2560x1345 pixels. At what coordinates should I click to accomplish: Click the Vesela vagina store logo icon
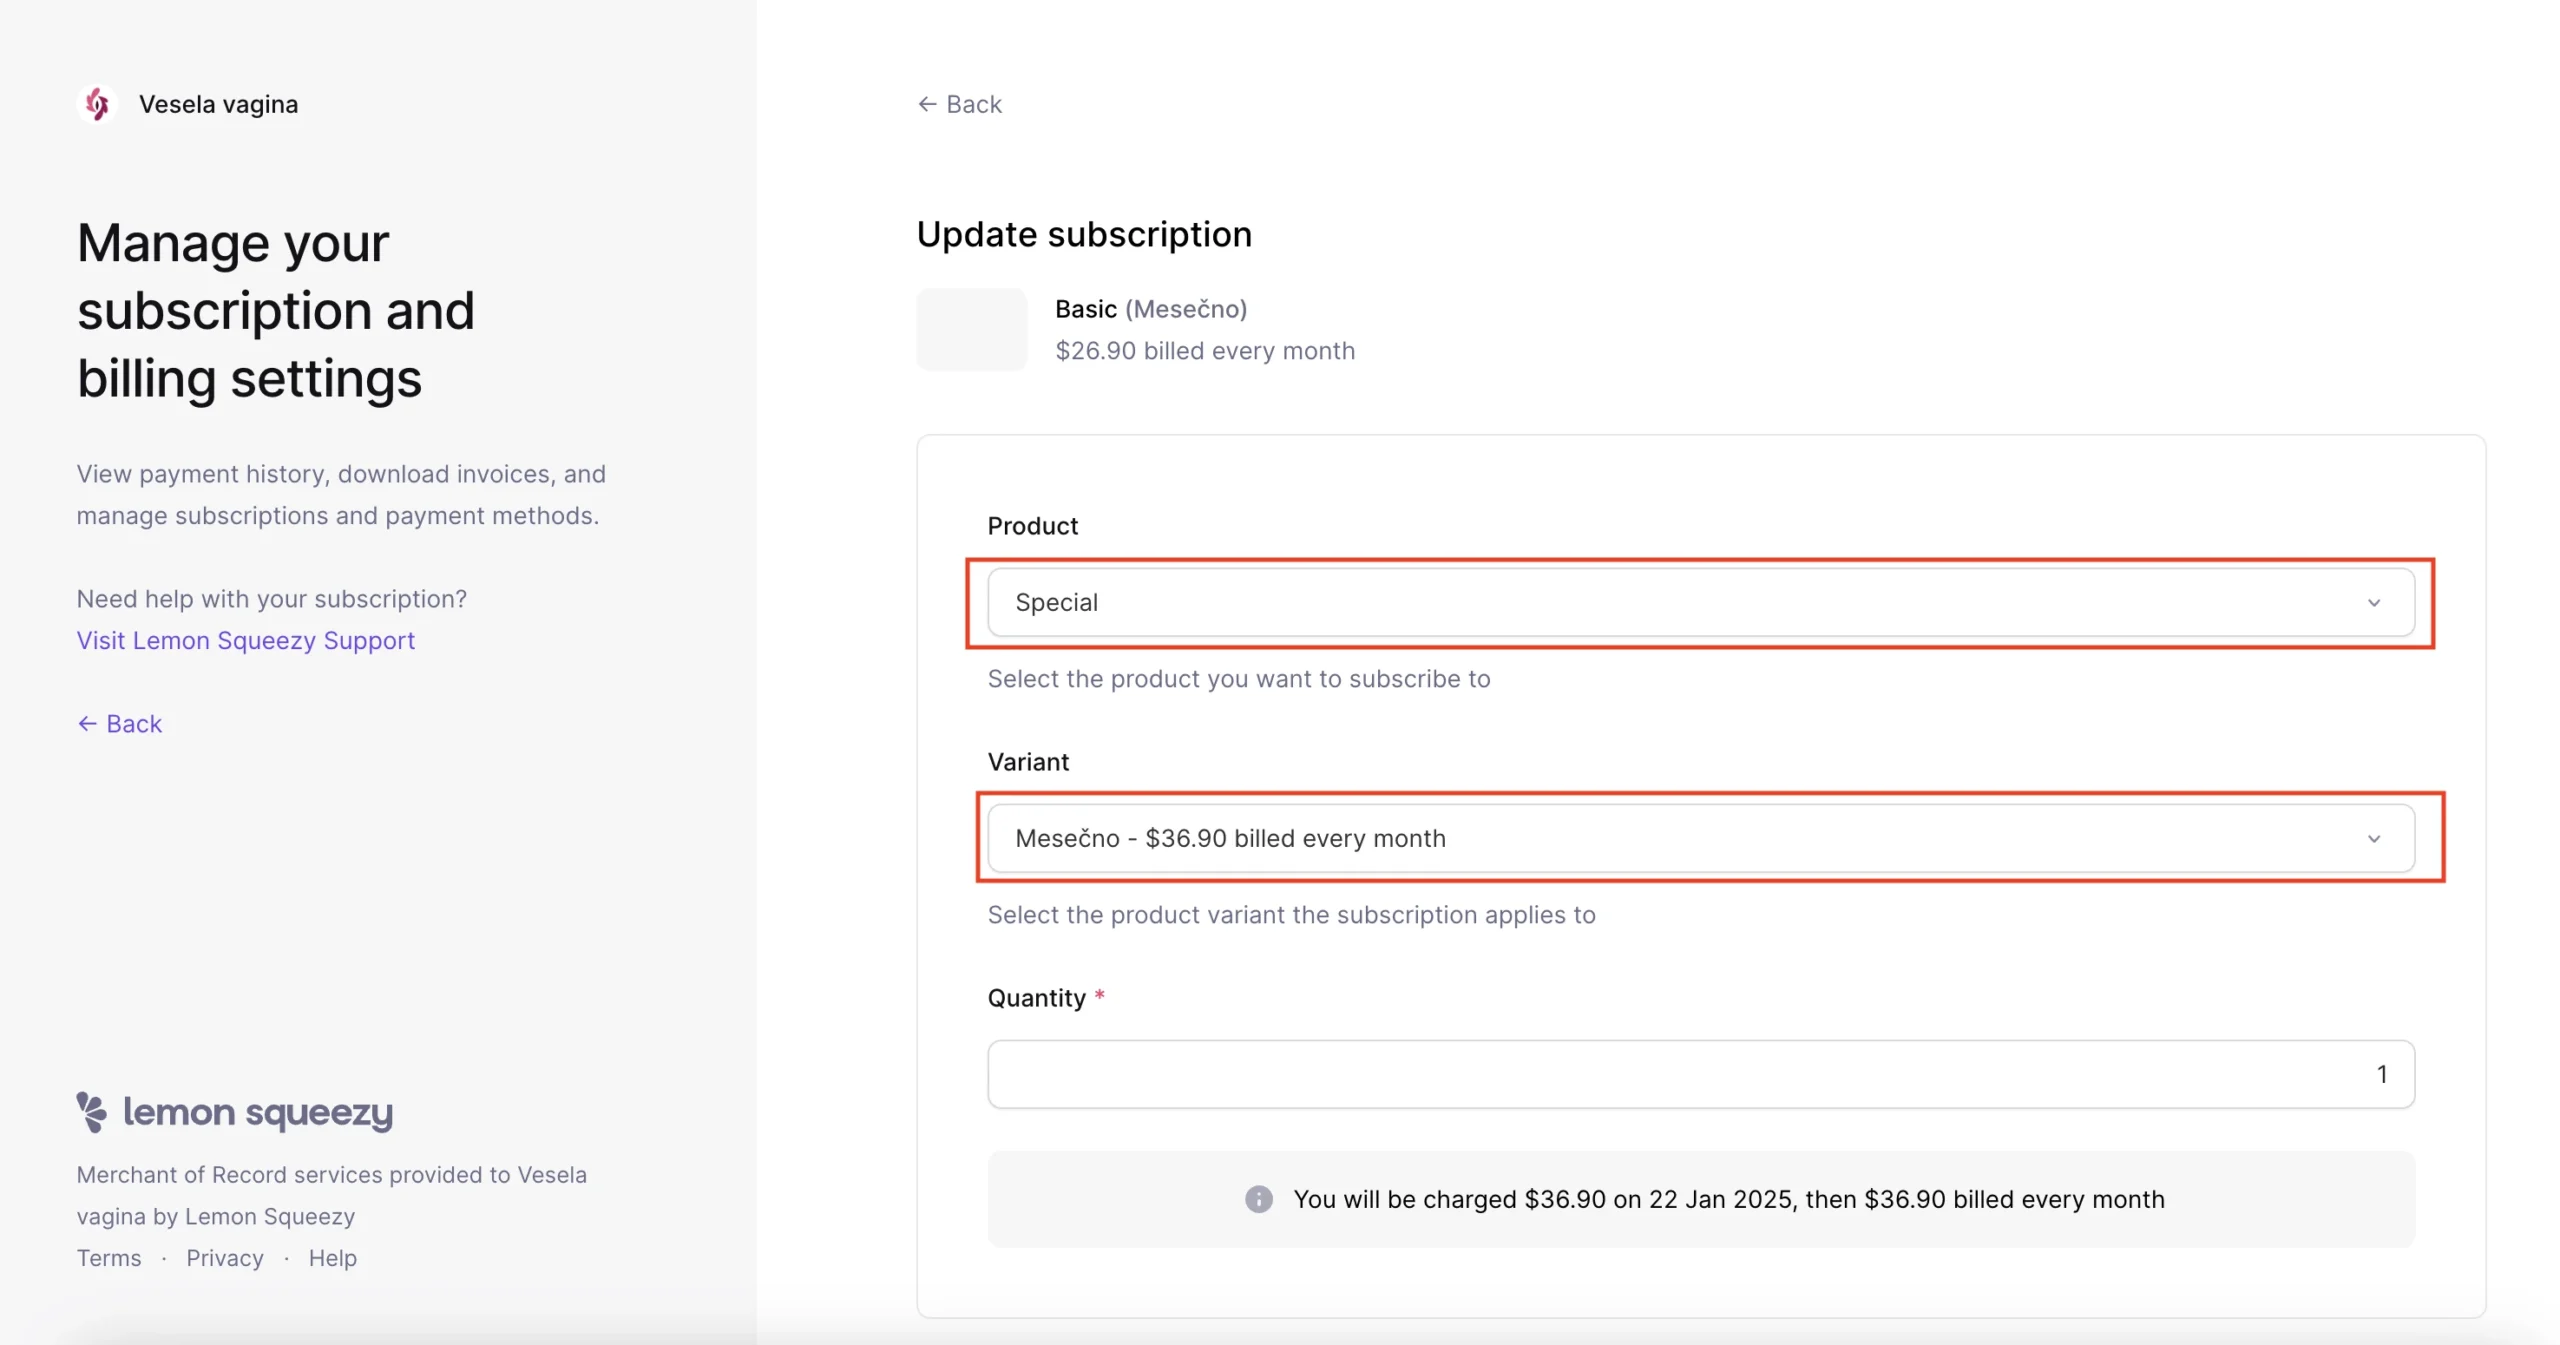97,104
